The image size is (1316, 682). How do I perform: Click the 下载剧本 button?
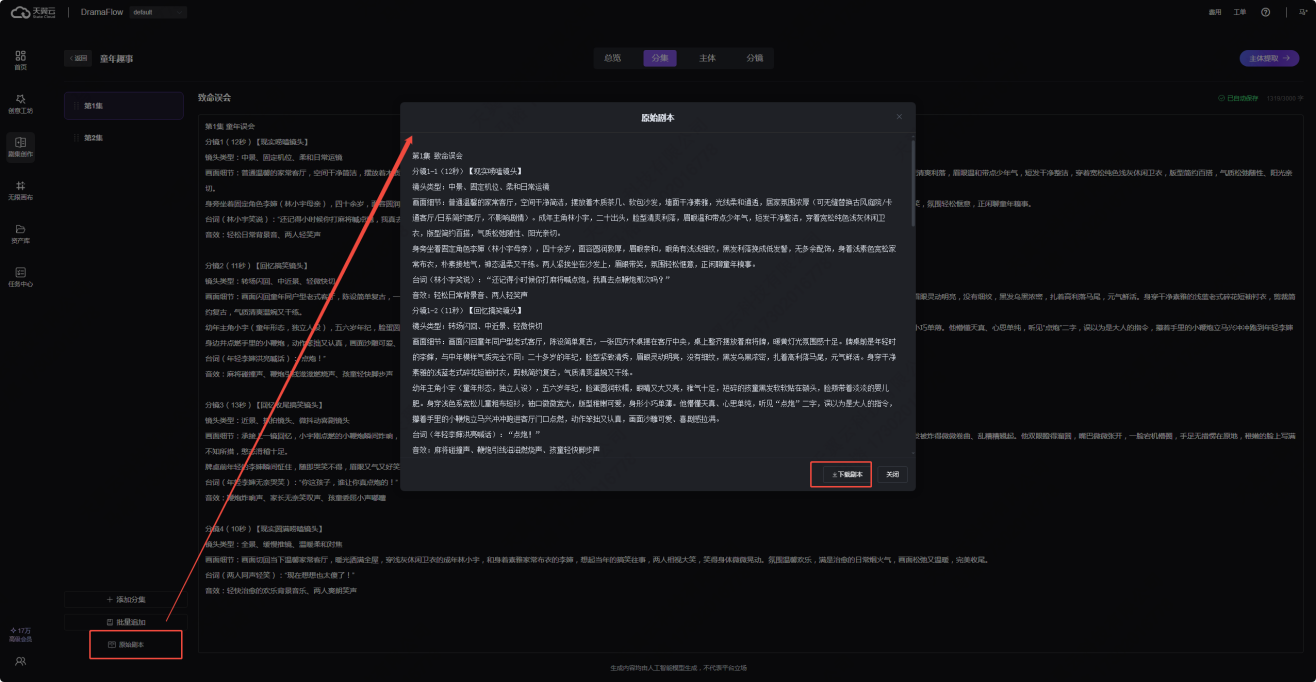click(846, 474)
